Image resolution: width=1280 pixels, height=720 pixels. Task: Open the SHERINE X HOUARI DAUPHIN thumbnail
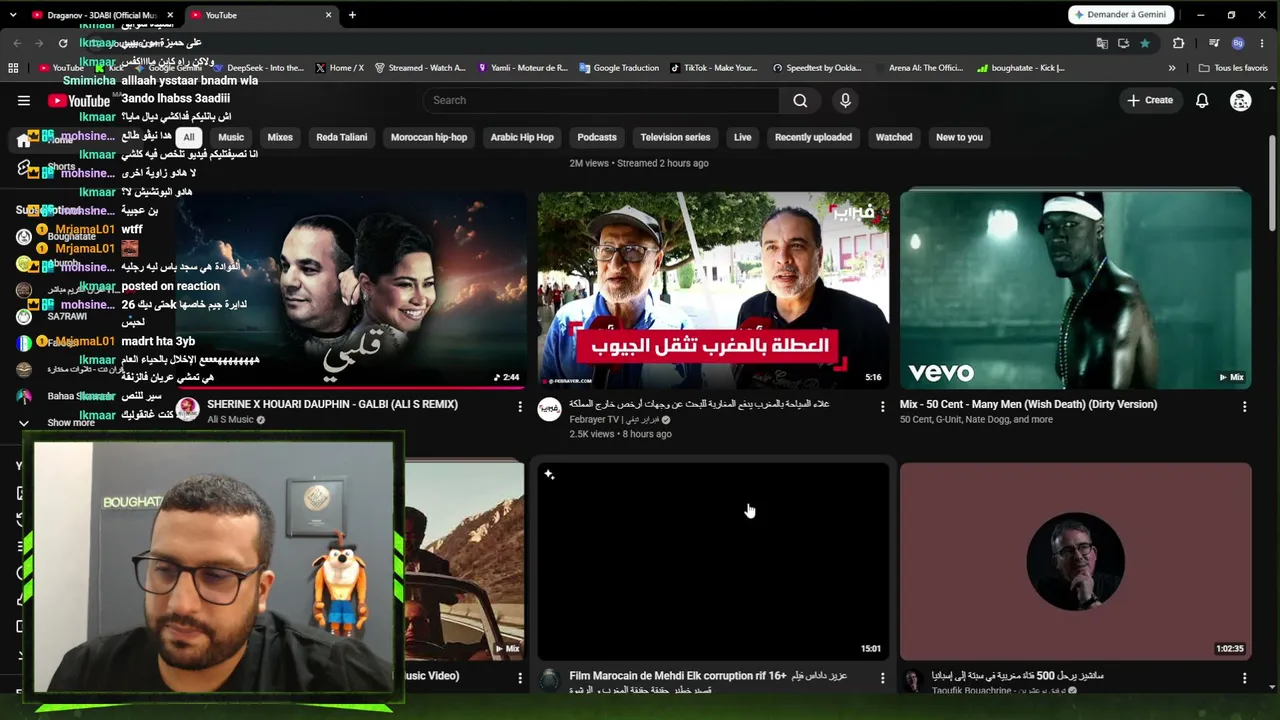pos(351,290)
